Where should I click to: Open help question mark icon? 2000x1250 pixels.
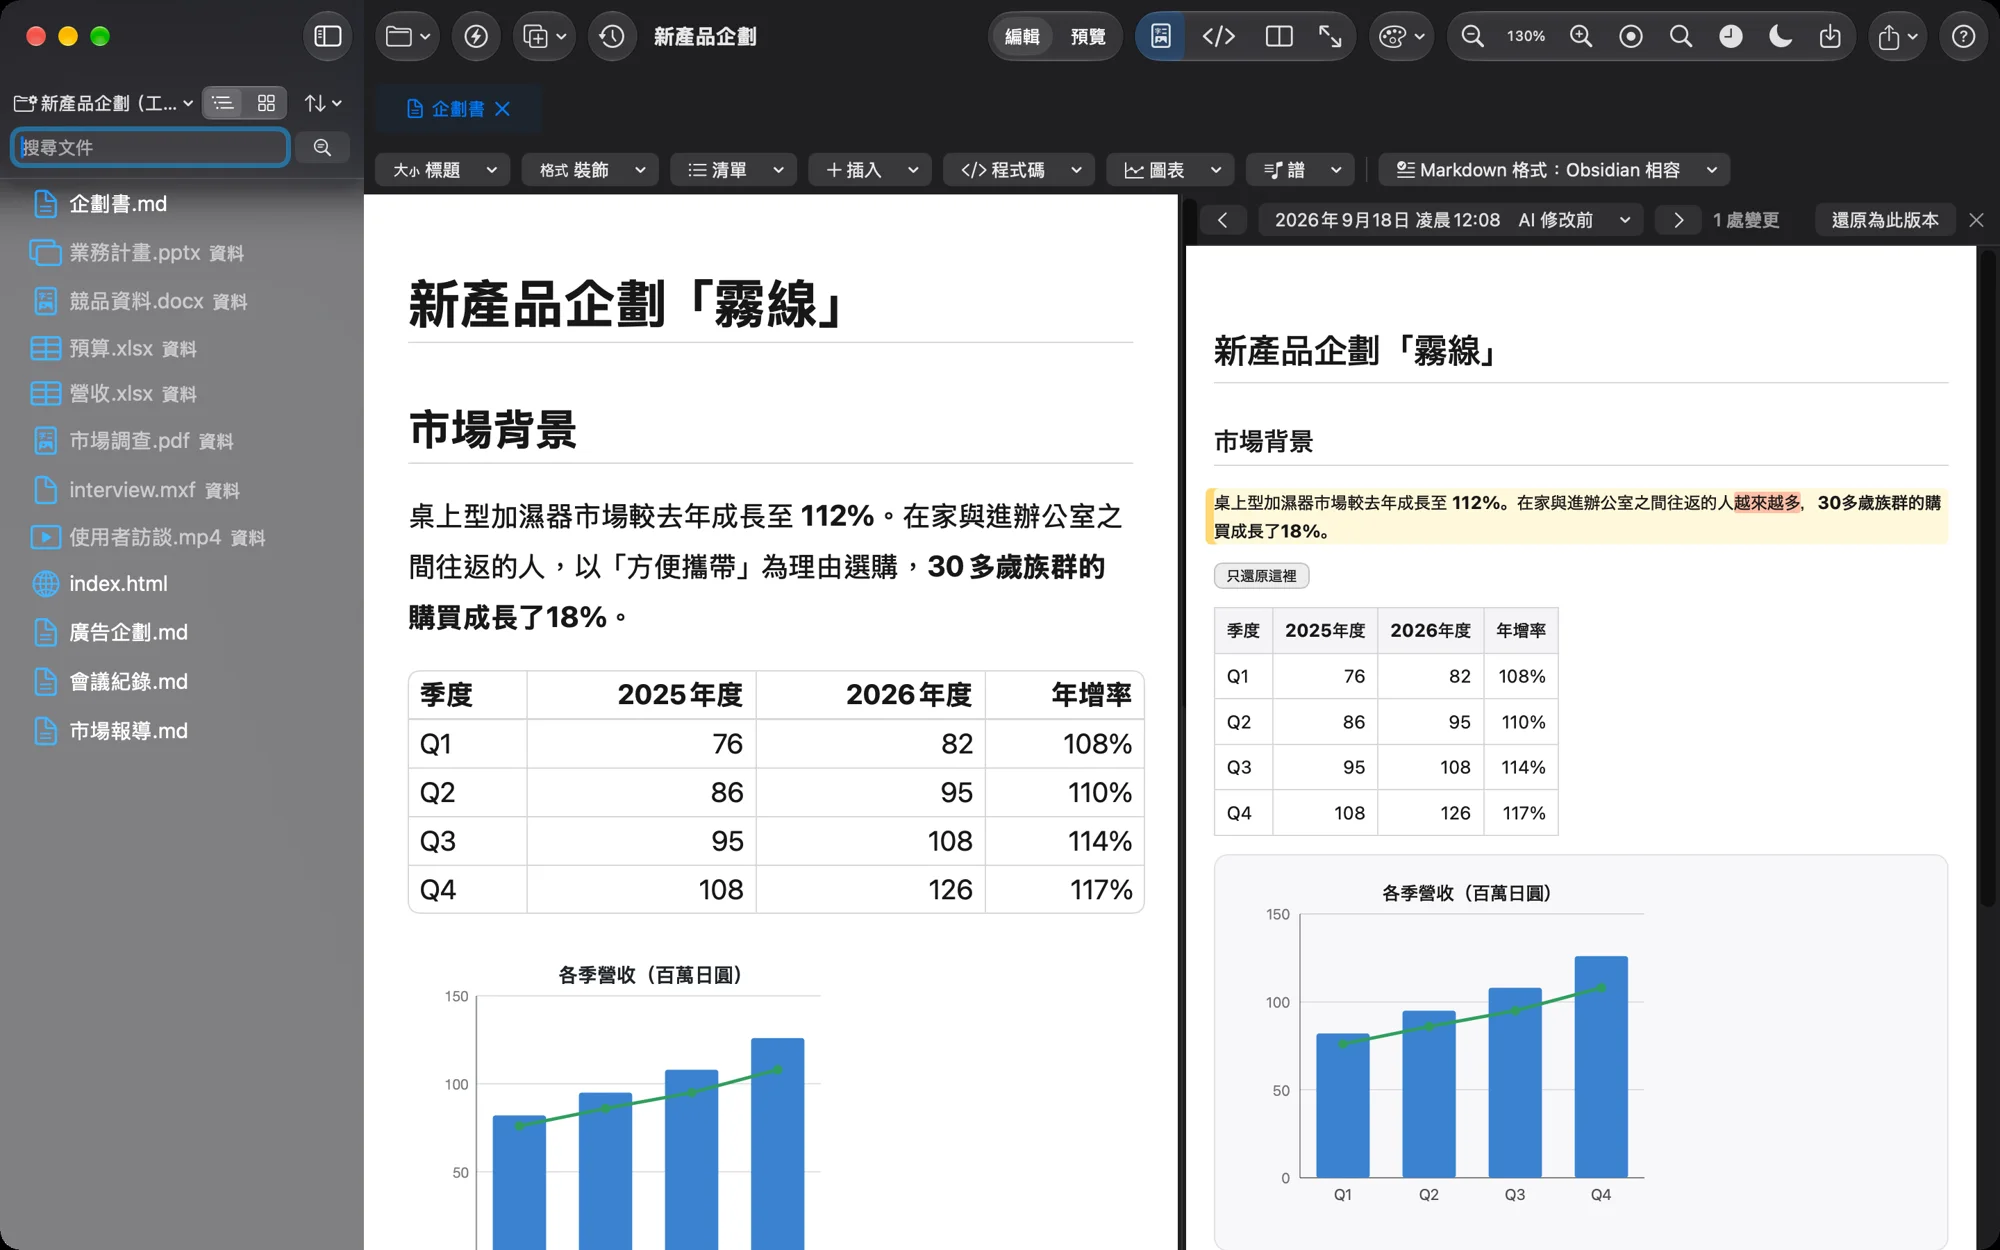(1964, 37)
